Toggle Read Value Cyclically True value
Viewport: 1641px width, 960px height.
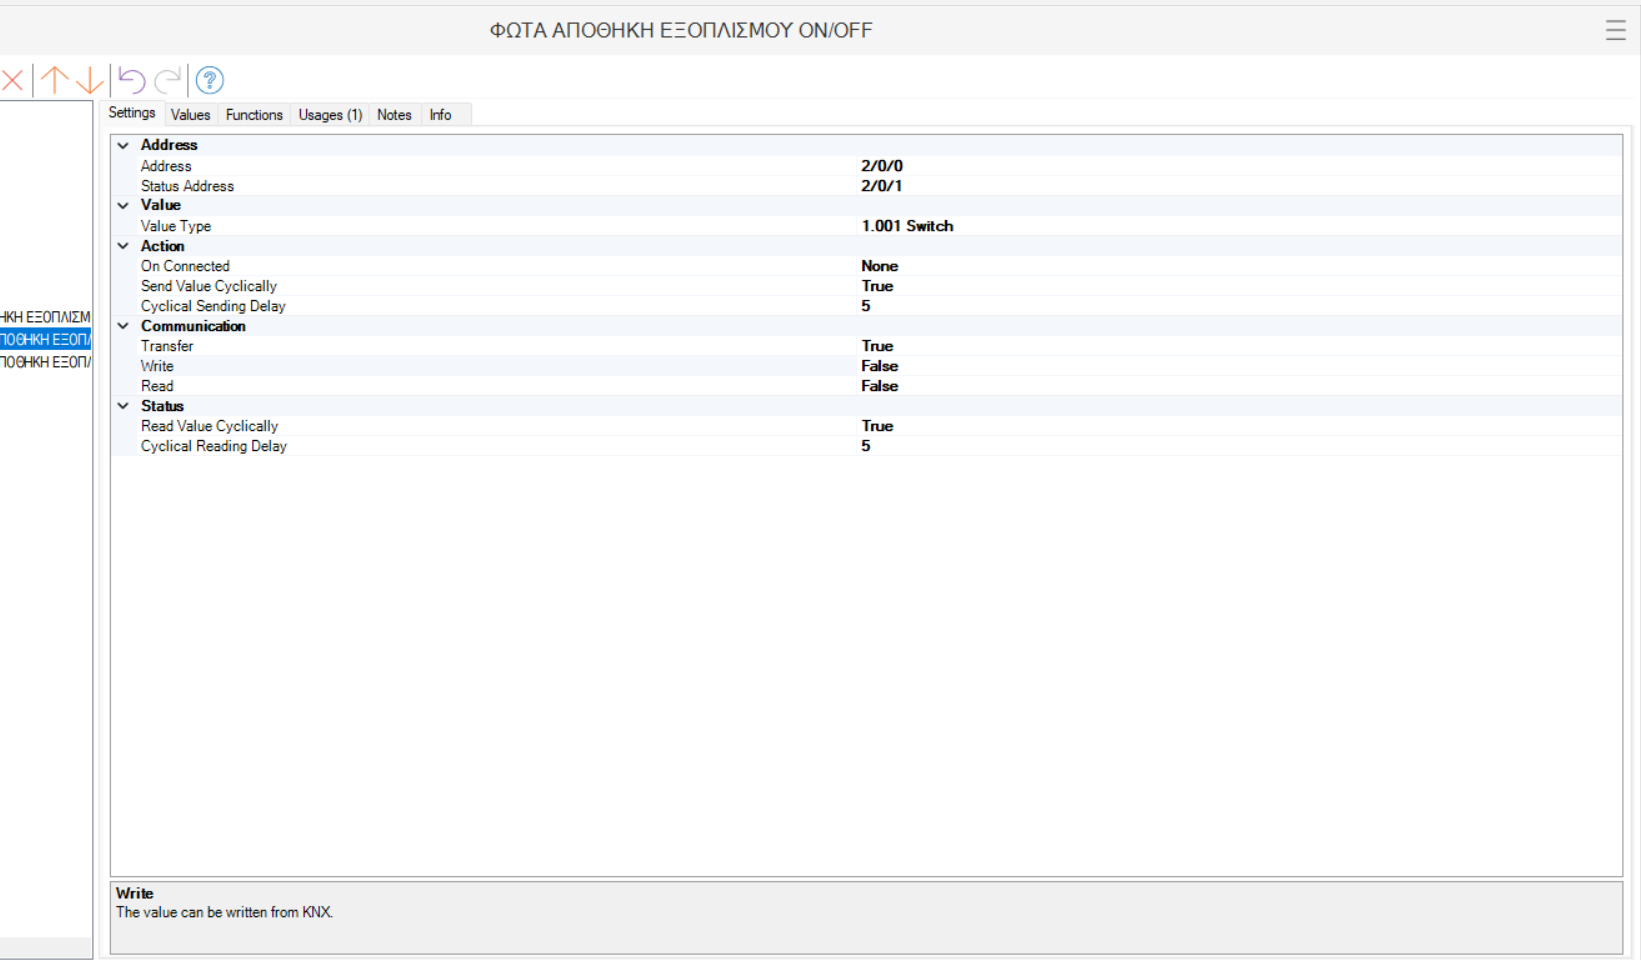click(877, 426)
